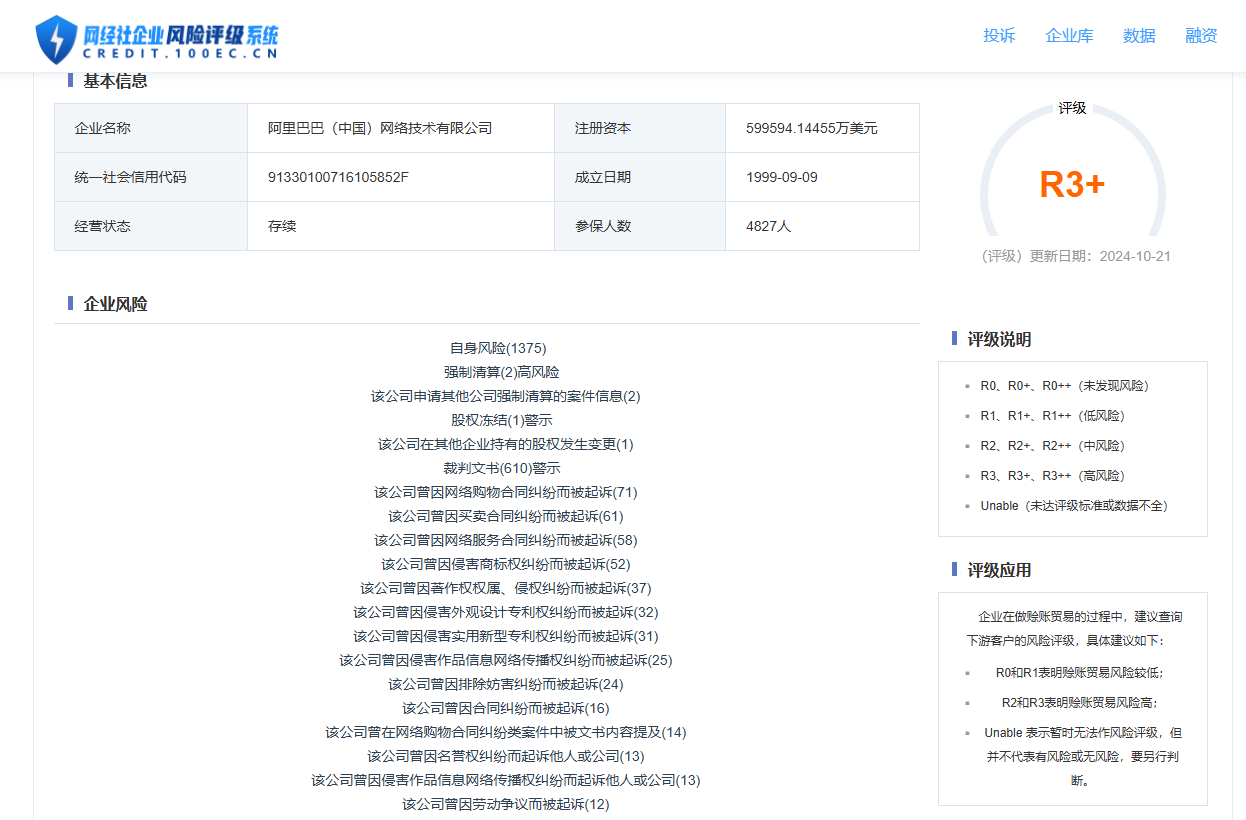Click 侵害商标权纠纷而被起诉(52) entry
Screen dimensions: 1246x820
(505, 564)
